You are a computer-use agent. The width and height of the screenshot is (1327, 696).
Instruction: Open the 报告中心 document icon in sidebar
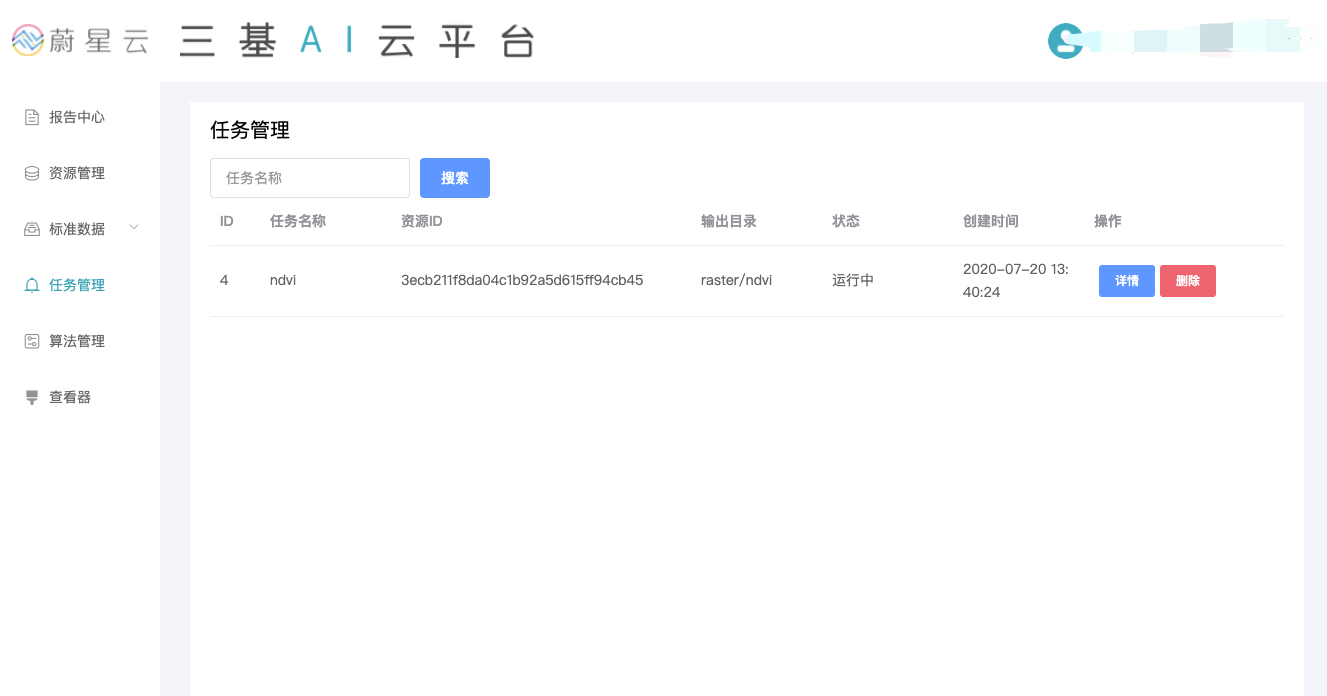pyautogui.click(x=32, y=117)
